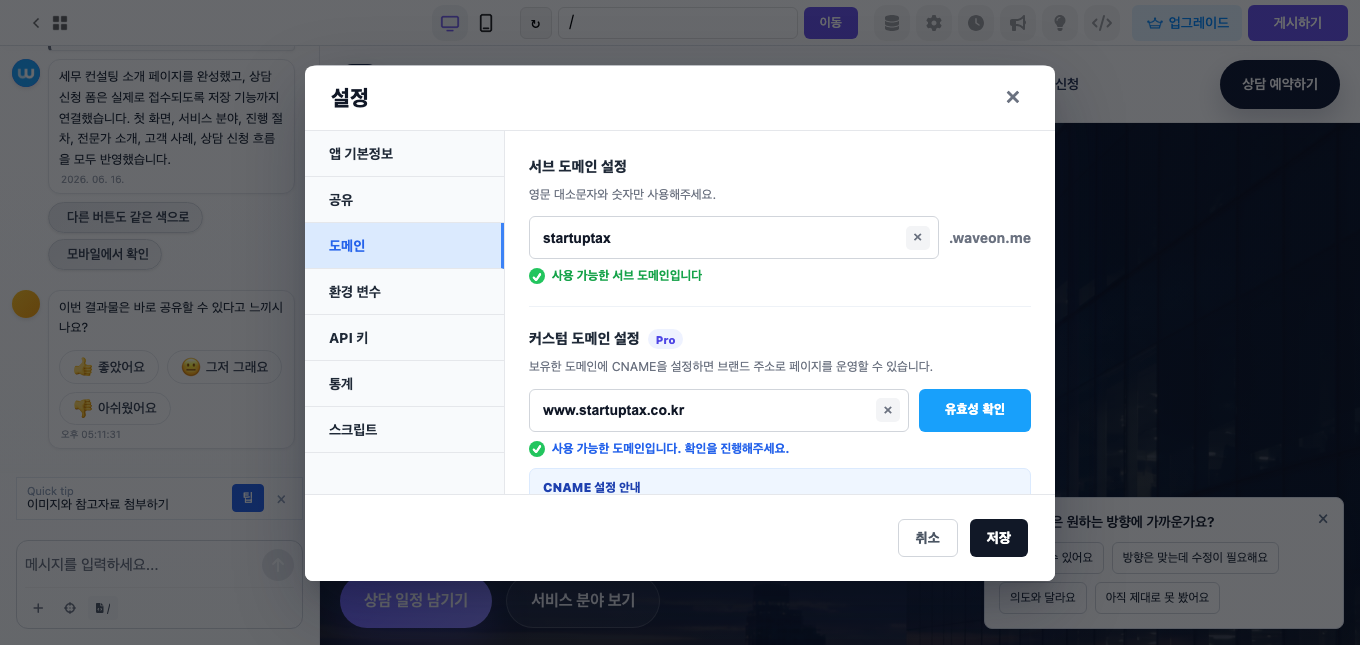Go to the API 키 tab

[x=404, y=338]
